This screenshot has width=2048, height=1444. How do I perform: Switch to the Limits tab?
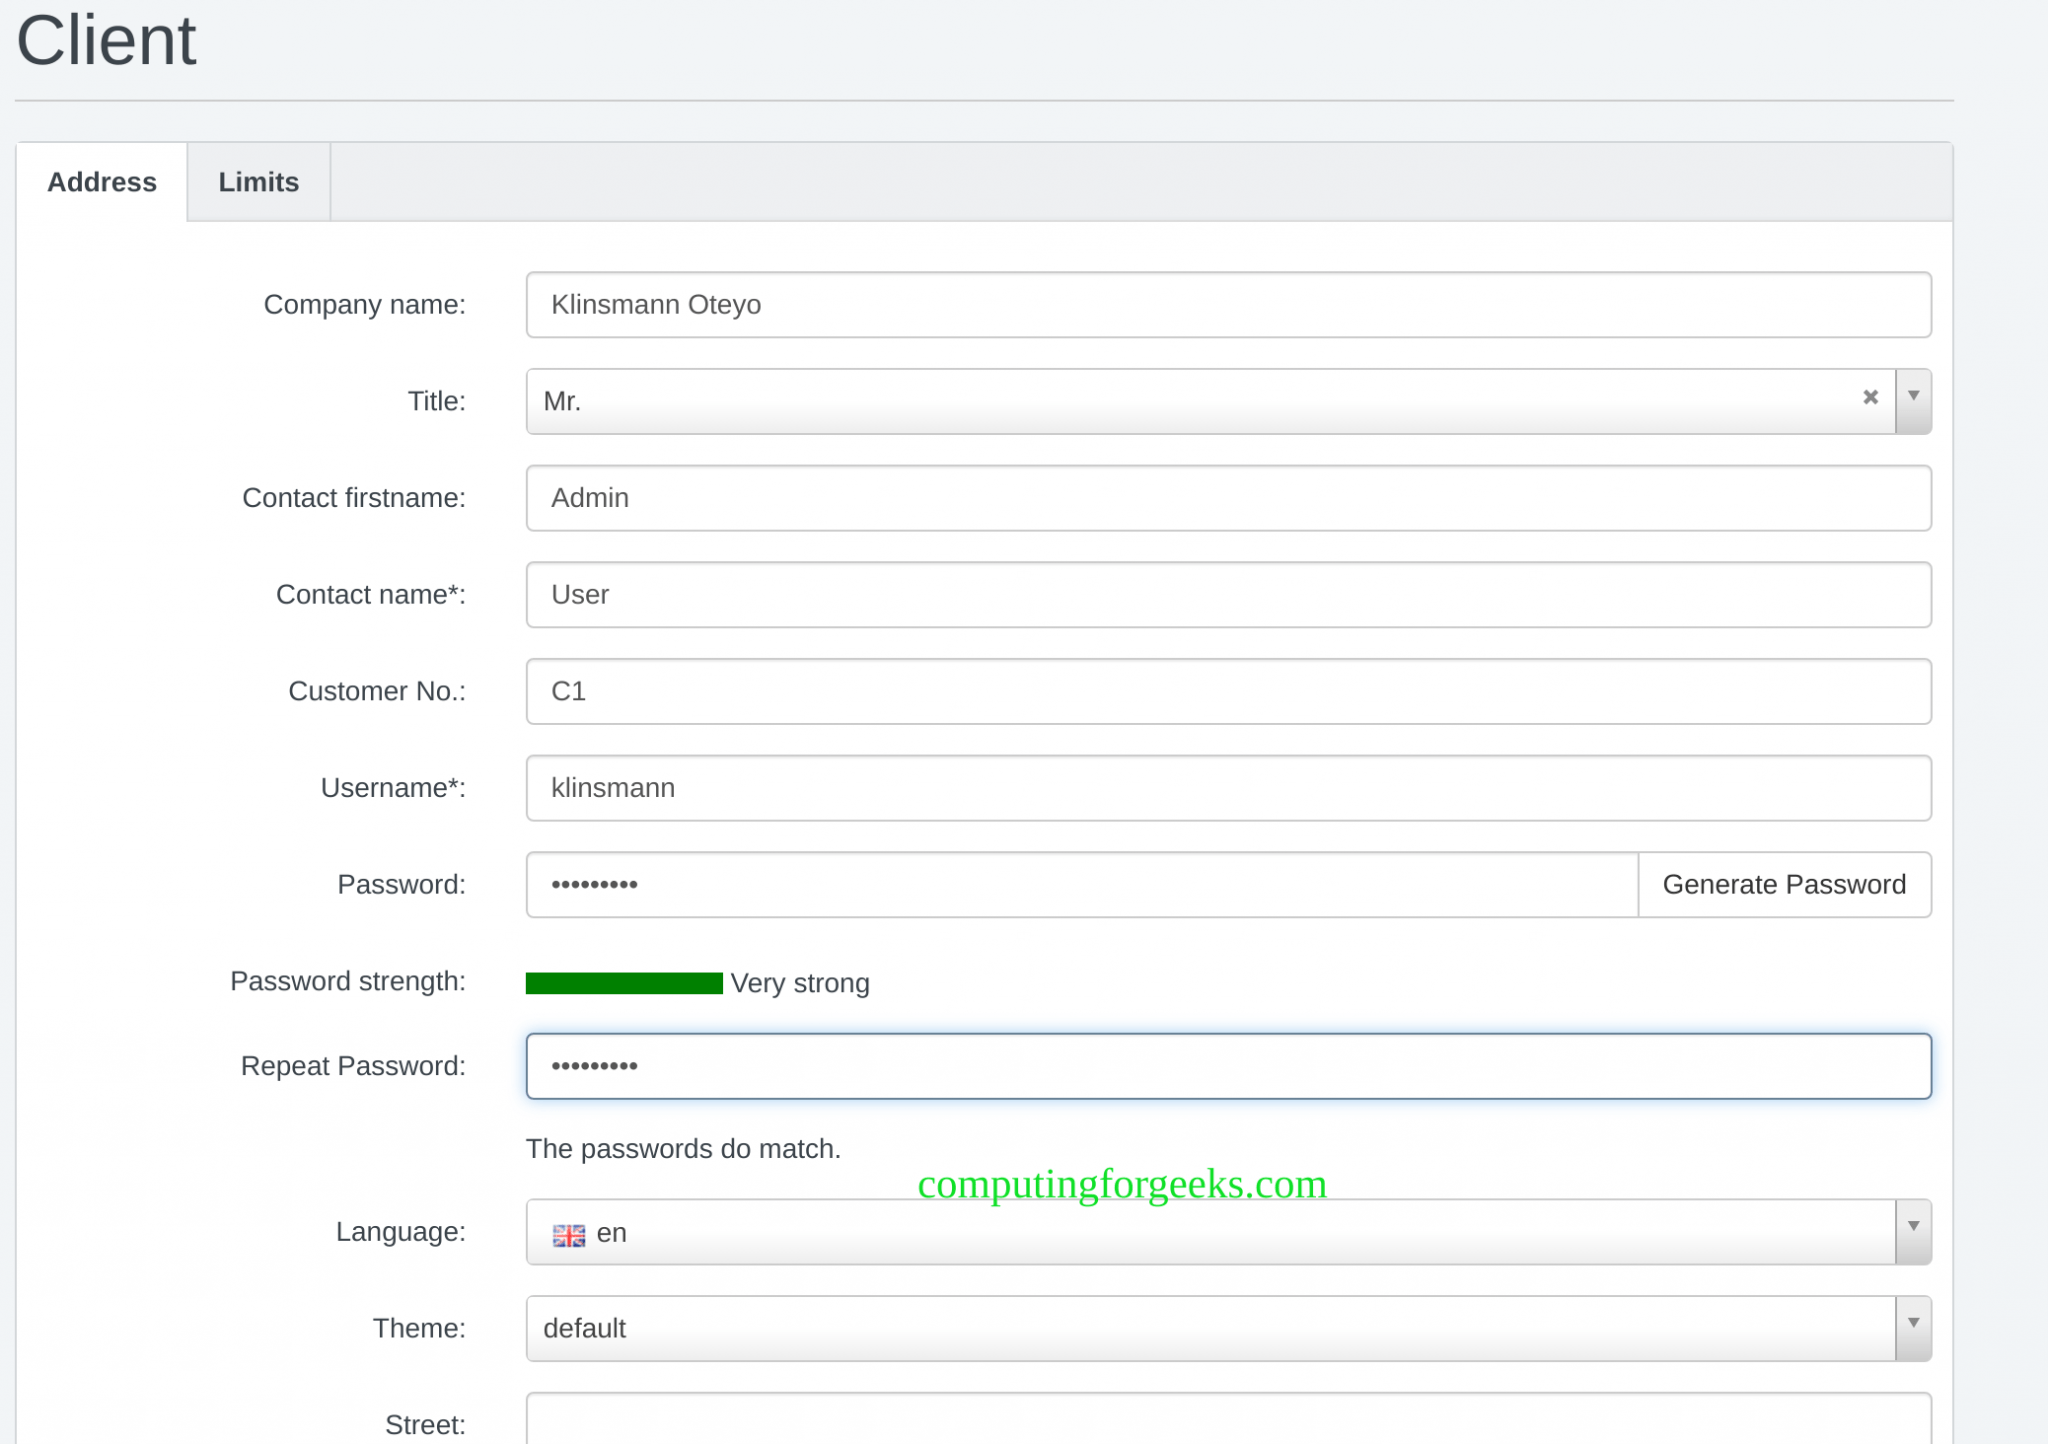coord(257,182)
